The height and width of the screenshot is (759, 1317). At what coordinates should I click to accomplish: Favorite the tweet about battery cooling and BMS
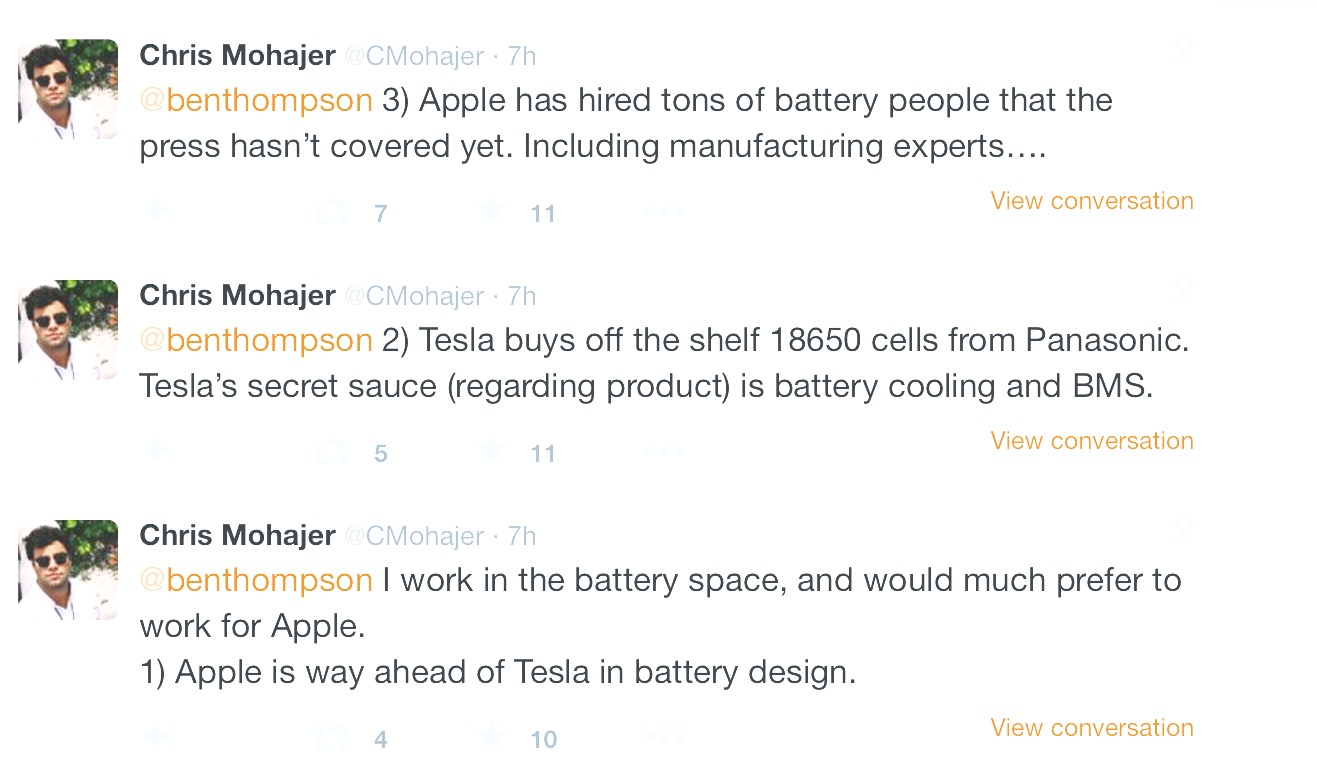pyautogui.click(x=491, y=453)
